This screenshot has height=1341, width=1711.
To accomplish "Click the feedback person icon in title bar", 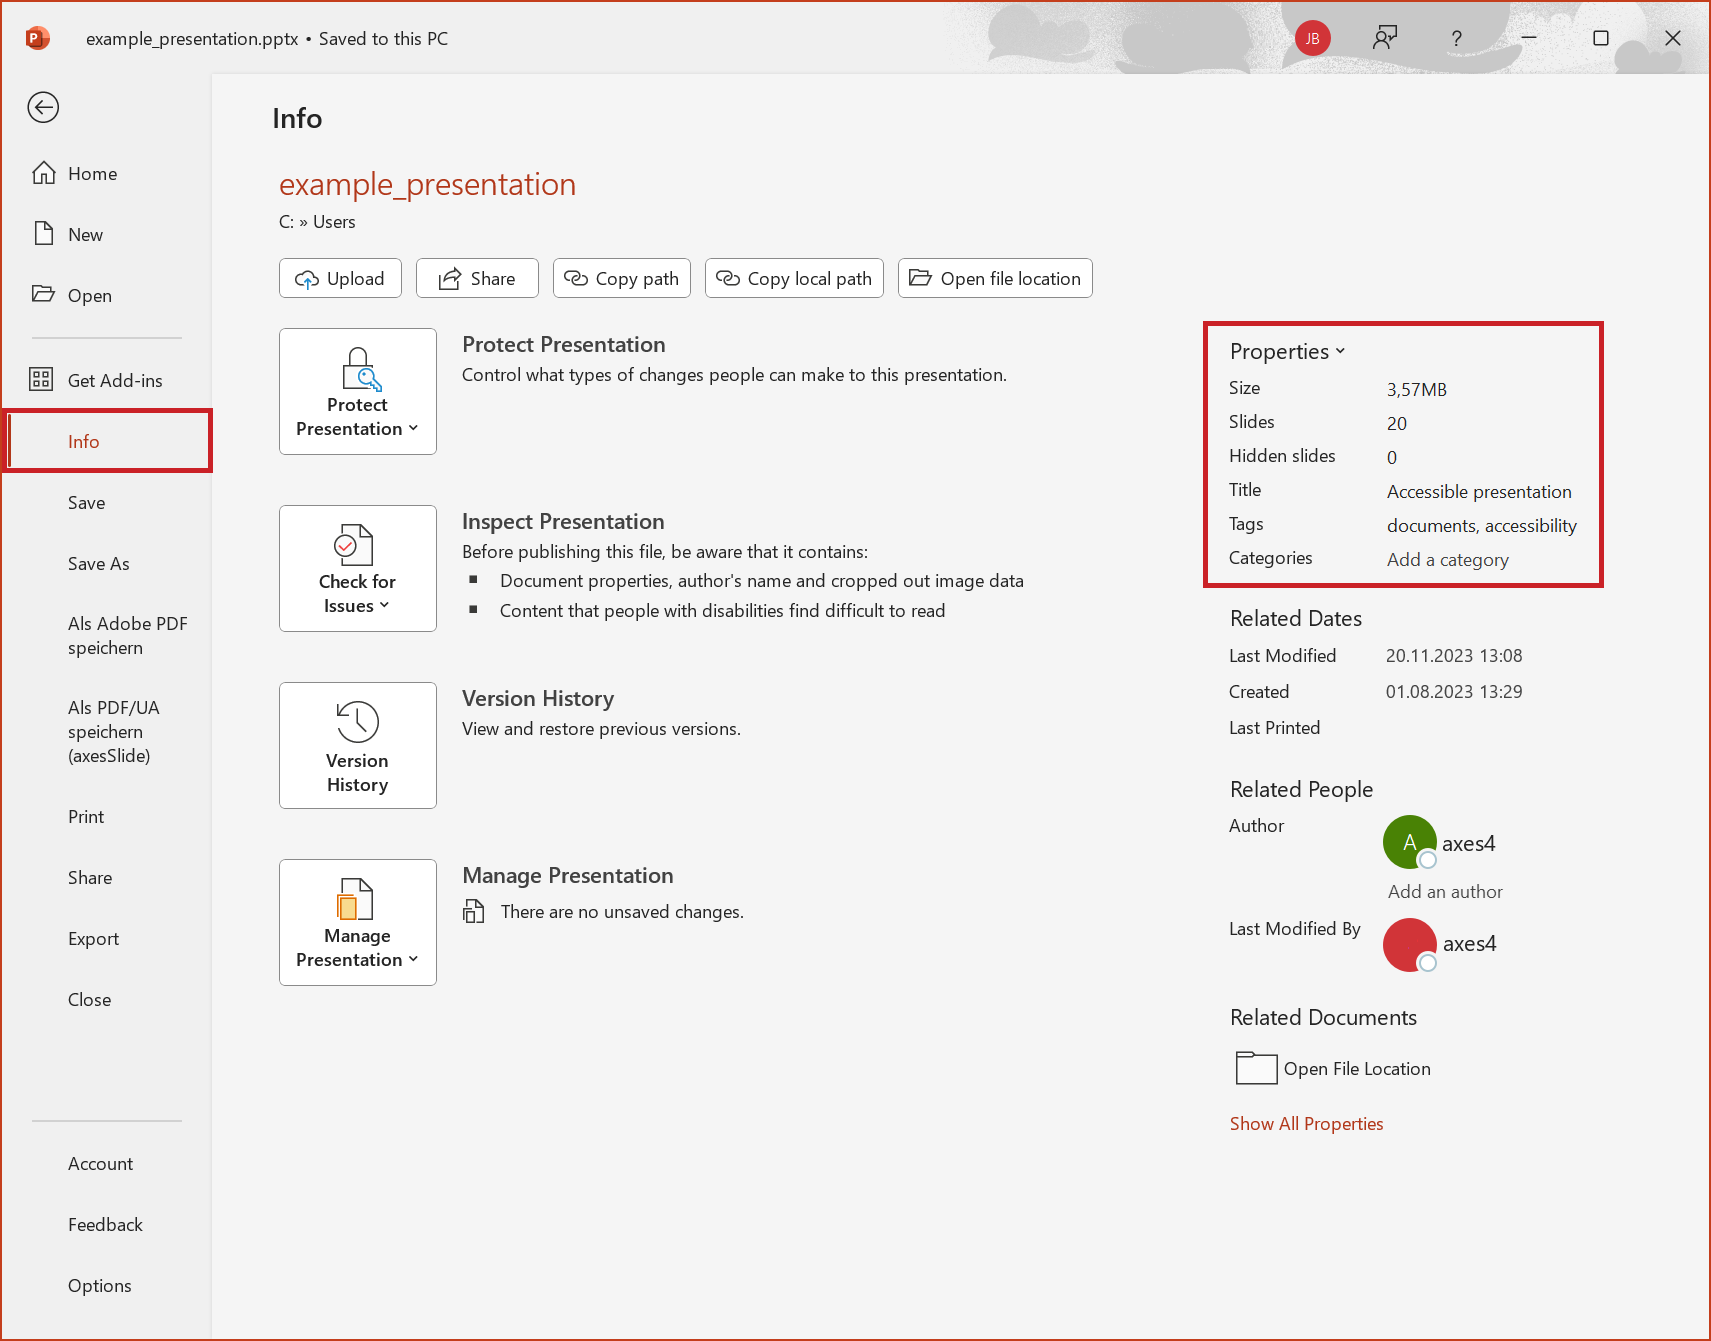I will coord(1384,38).
